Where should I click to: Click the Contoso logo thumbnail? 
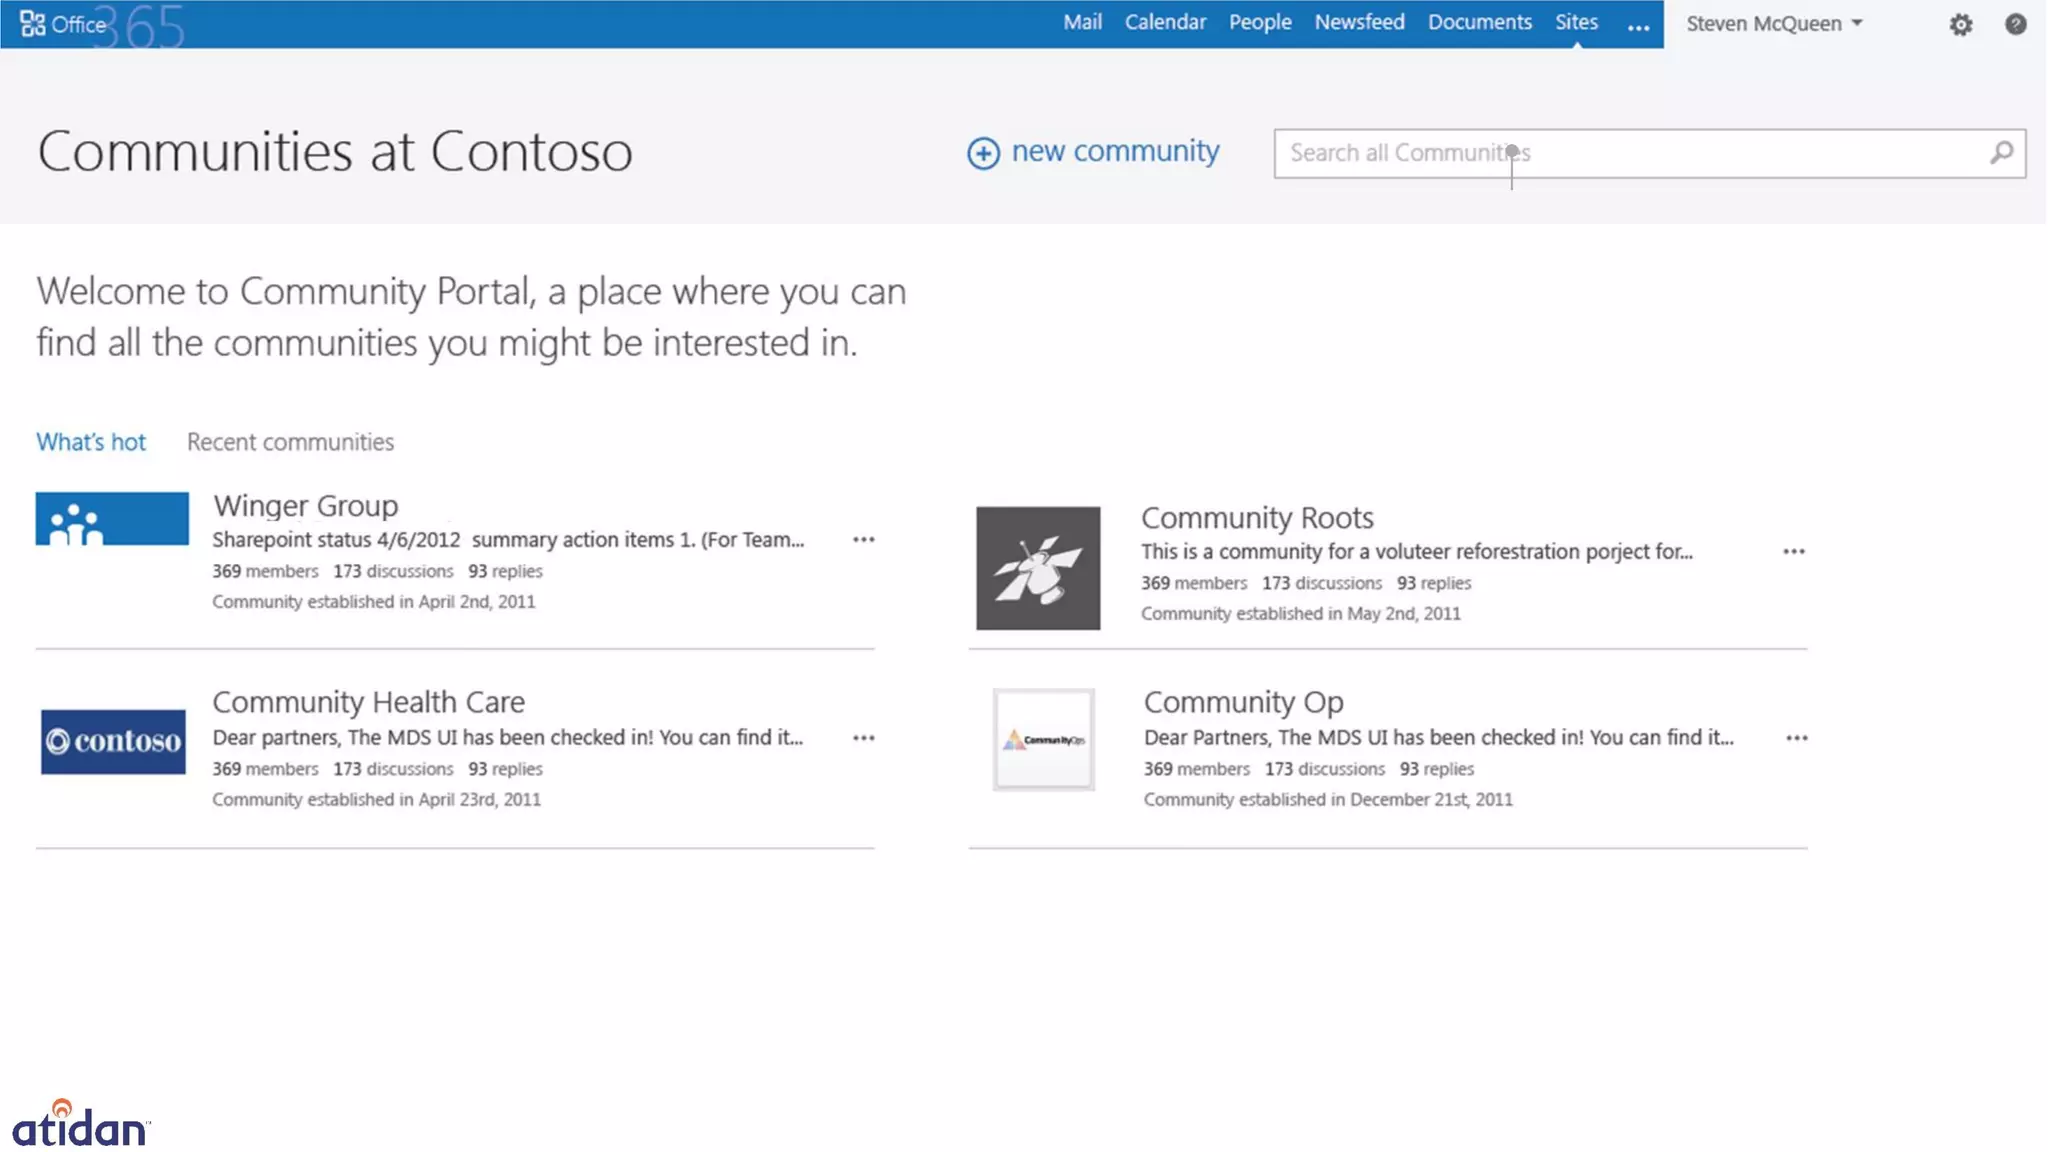pyautogui.click(x=113, y=741)
